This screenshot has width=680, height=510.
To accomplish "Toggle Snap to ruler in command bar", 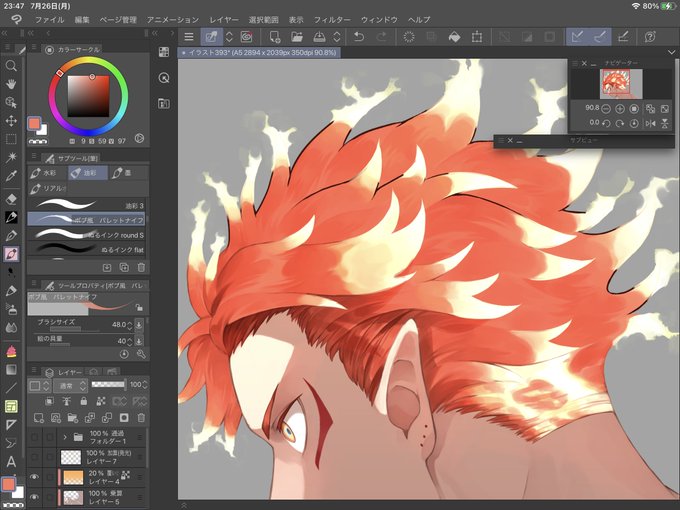I will point(577,37).
